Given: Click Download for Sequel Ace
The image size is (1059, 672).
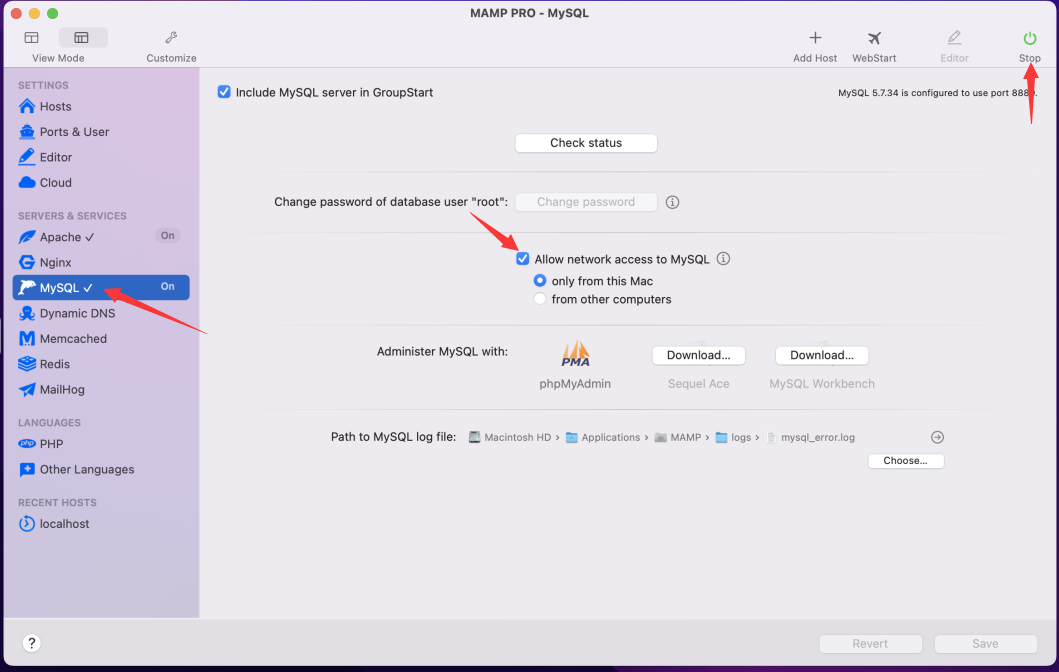Looking at the screenshot, I should [698, 355].
